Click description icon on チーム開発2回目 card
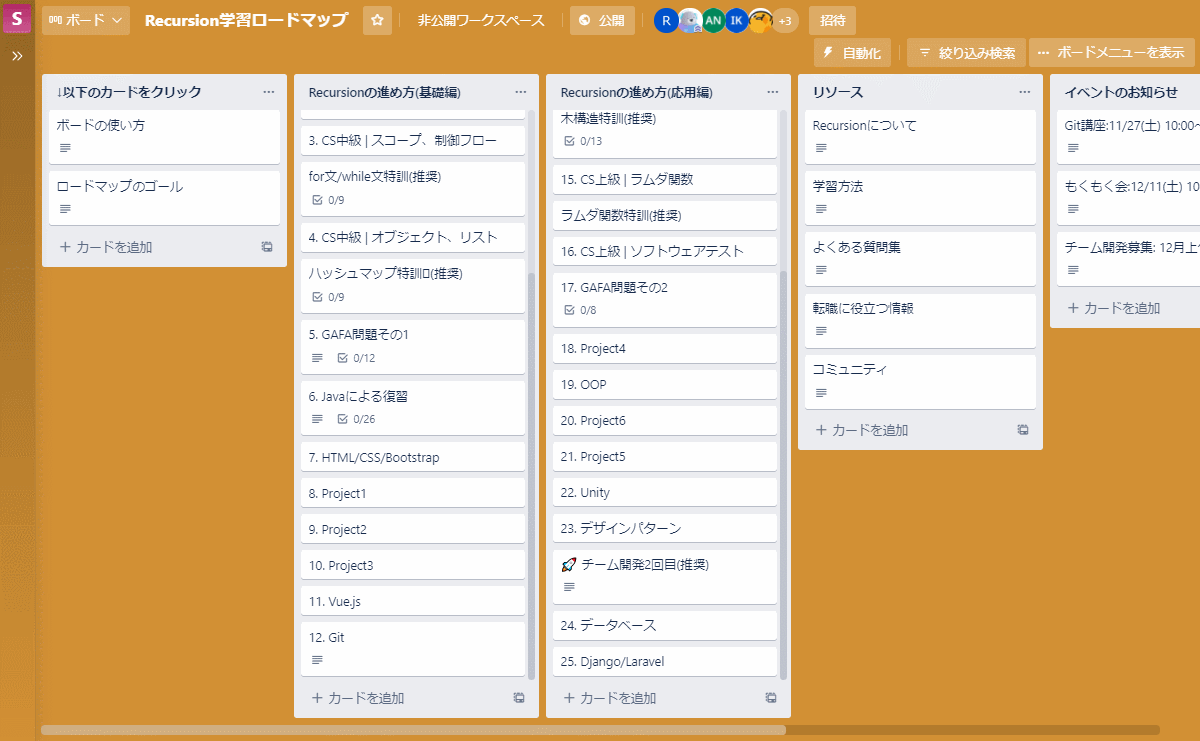The height and width of the screenshot is (741, 1200). point(569,587)
